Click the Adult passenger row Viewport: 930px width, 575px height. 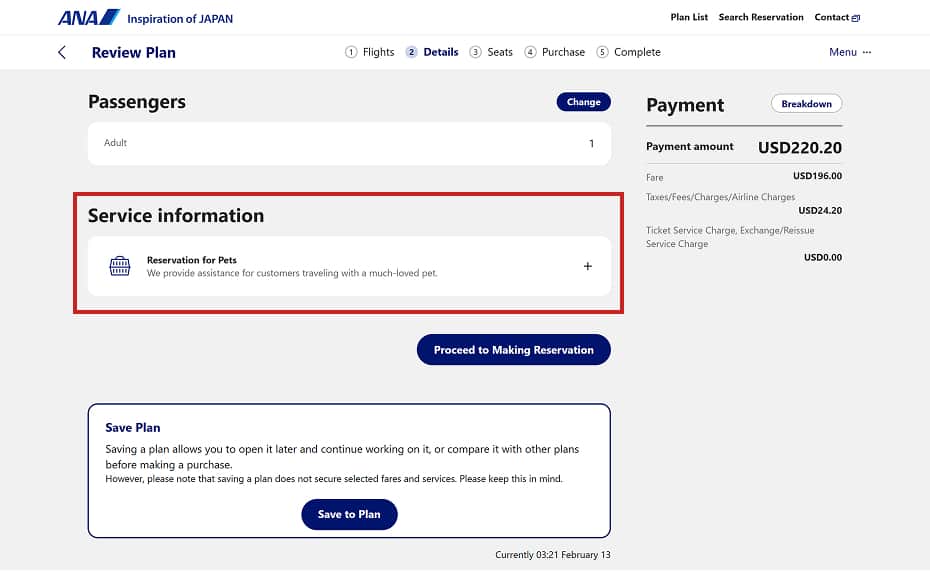point(349,143)
